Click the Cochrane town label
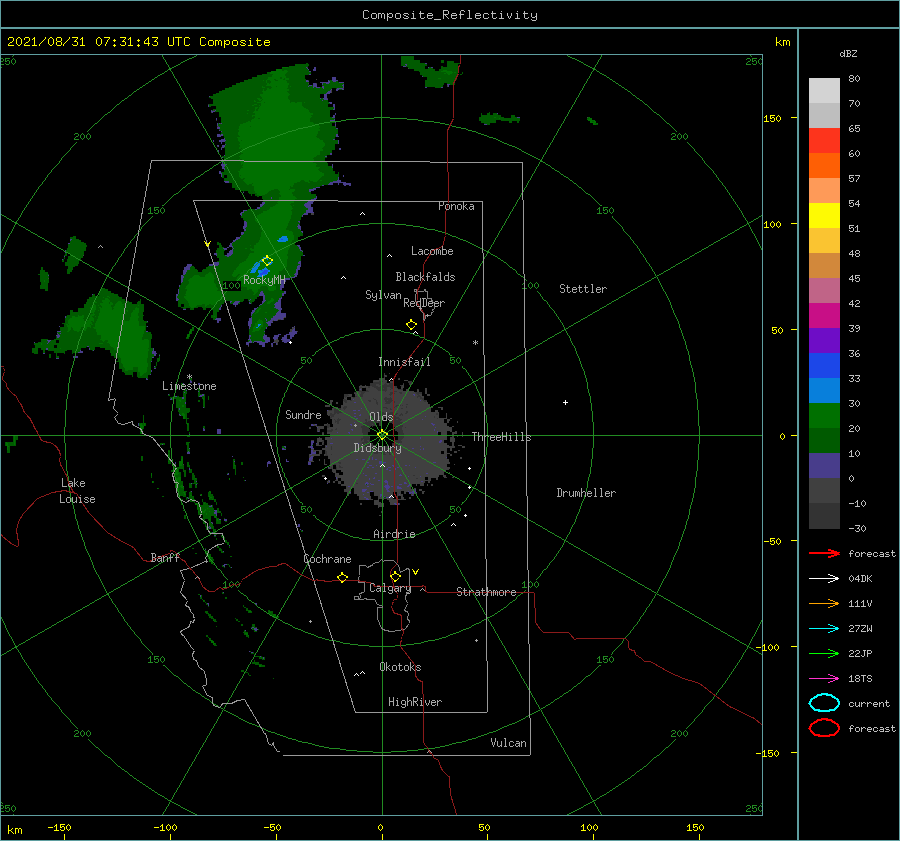 [327, 559]
